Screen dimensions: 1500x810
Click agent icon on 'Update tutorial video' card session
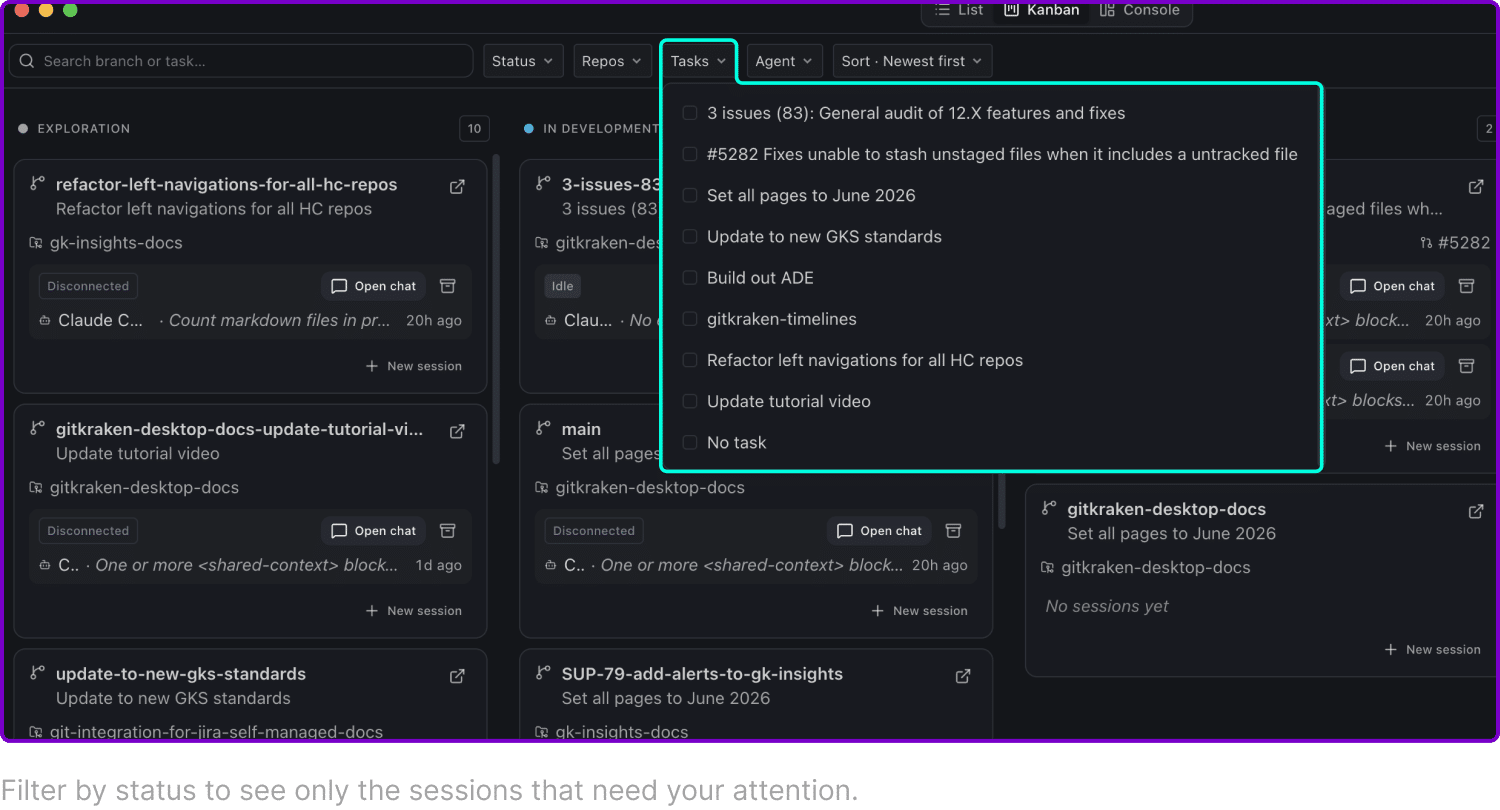point(45,566)
